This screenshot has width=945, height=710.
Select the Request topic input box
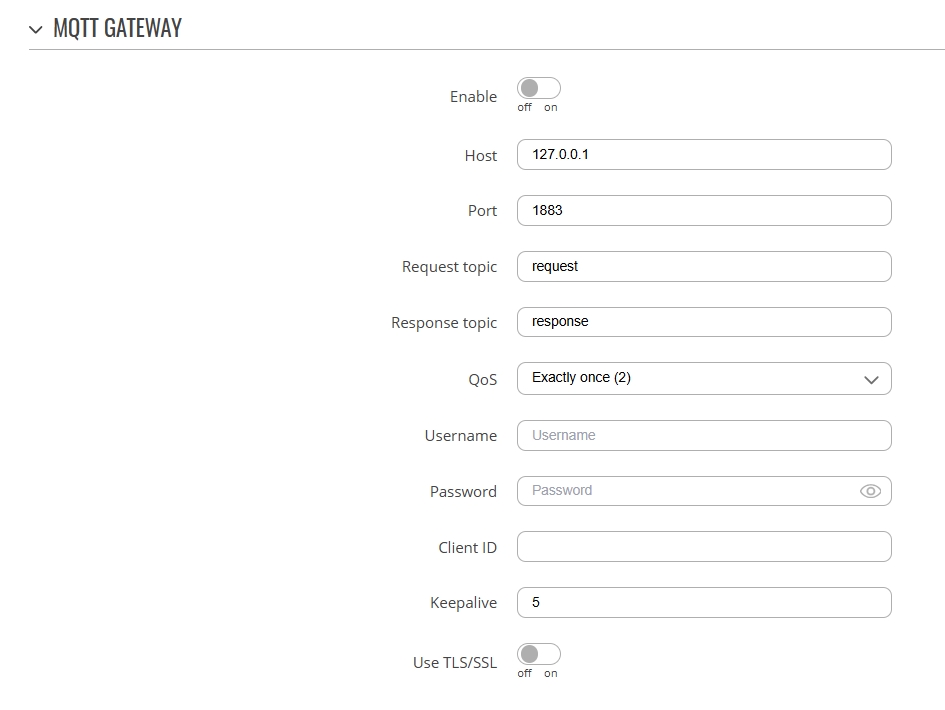click(x=703, y=267)
